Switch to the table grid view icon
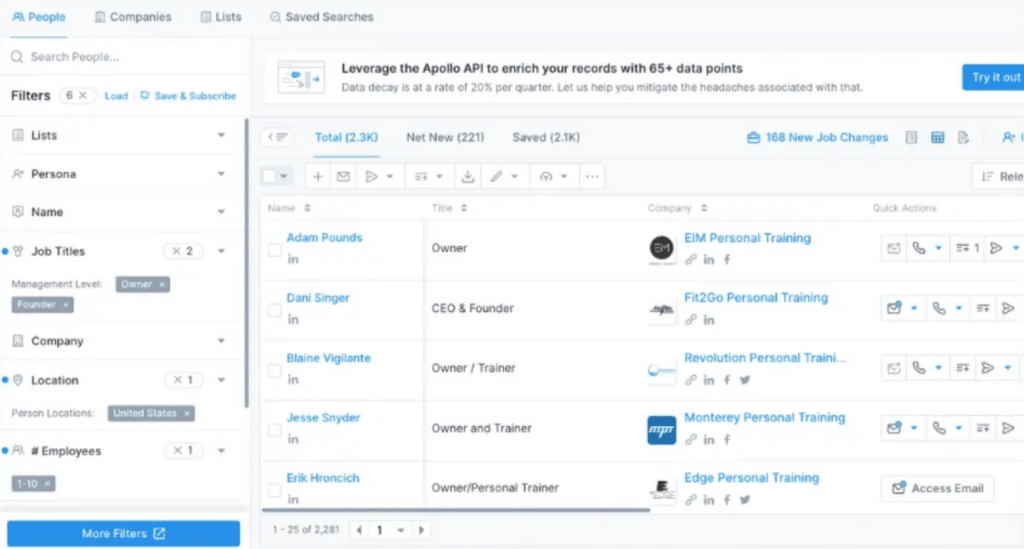This screenshot has width=1024, height=549. [x=938, y=137]
